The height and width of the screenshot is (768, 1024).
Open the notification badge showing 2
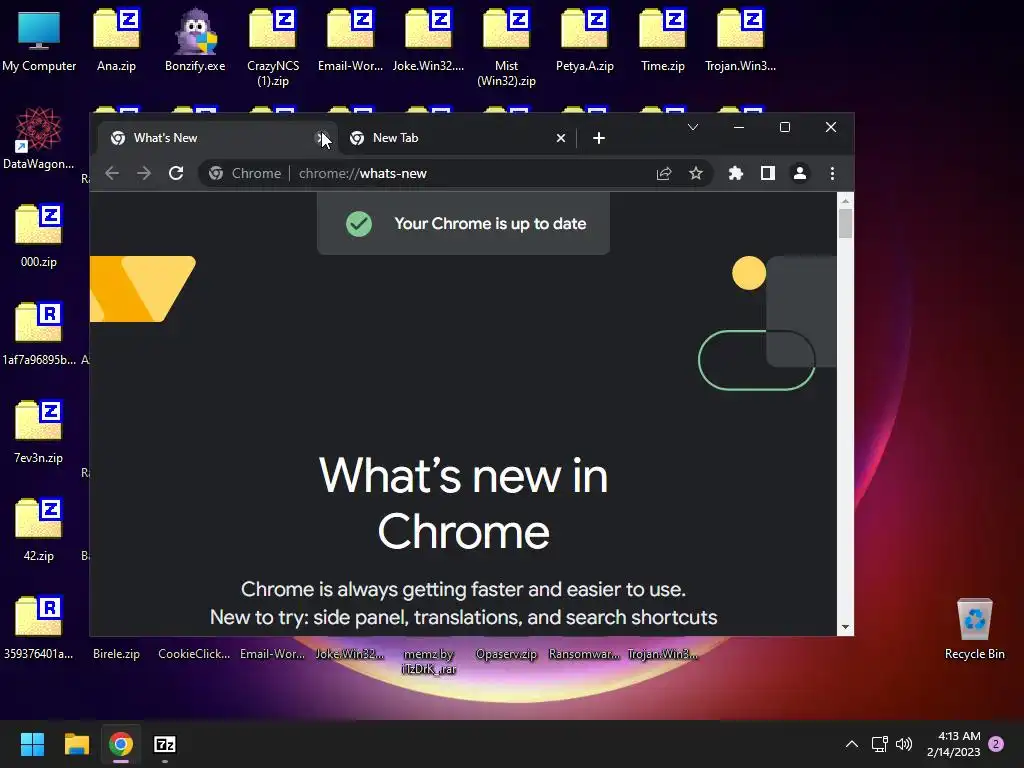click(x=996, y=744)
